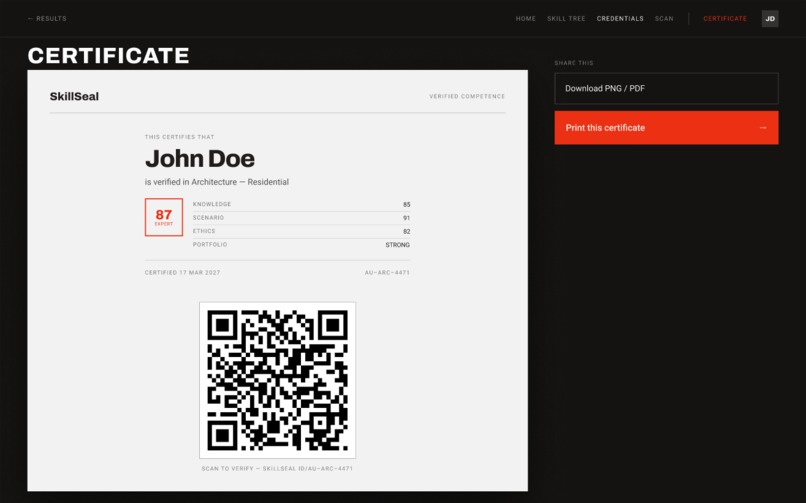Viewport: 806px width, 503px height.
Task: Click the 87 Expert score badge
Action: pos(164,217)
